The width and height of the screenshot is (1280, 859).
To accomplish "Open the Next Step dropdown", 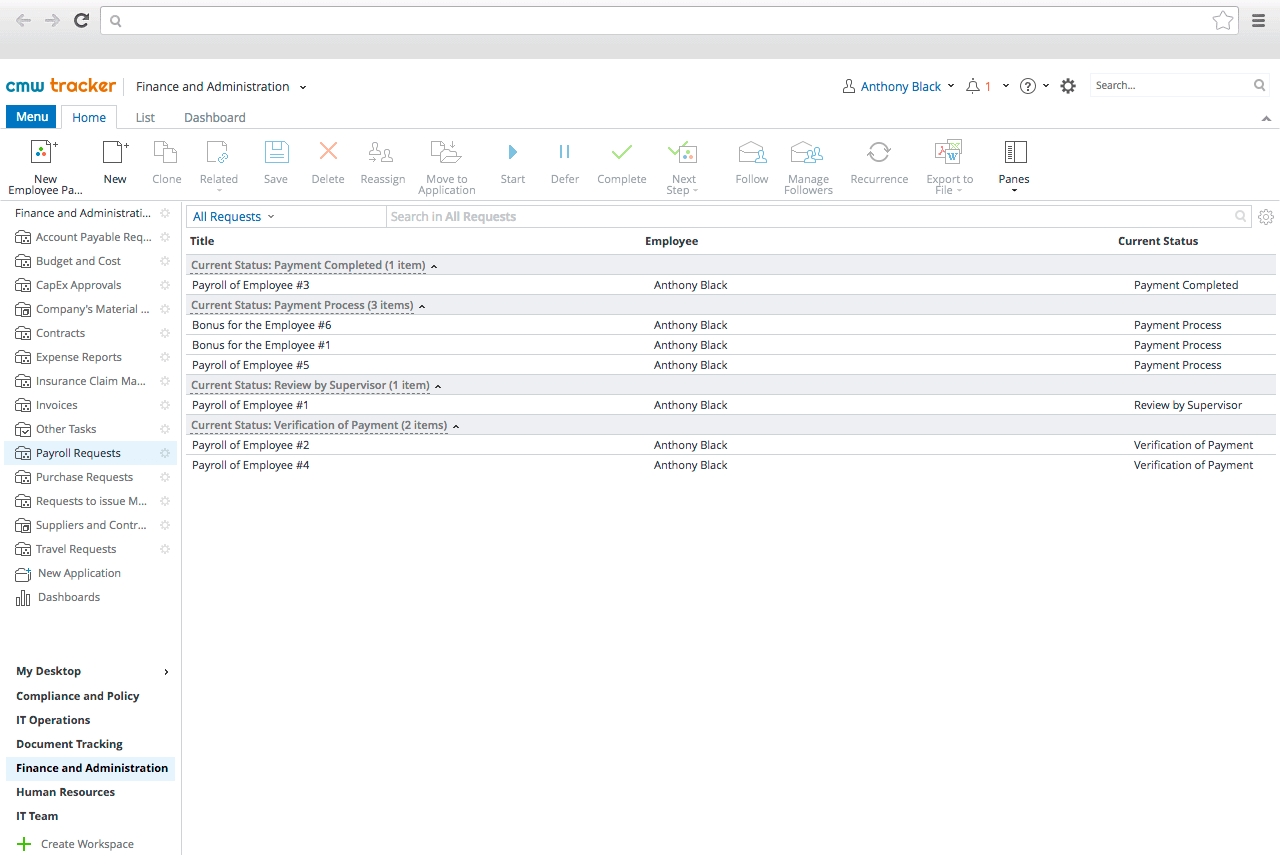I will tap(683, 167).
